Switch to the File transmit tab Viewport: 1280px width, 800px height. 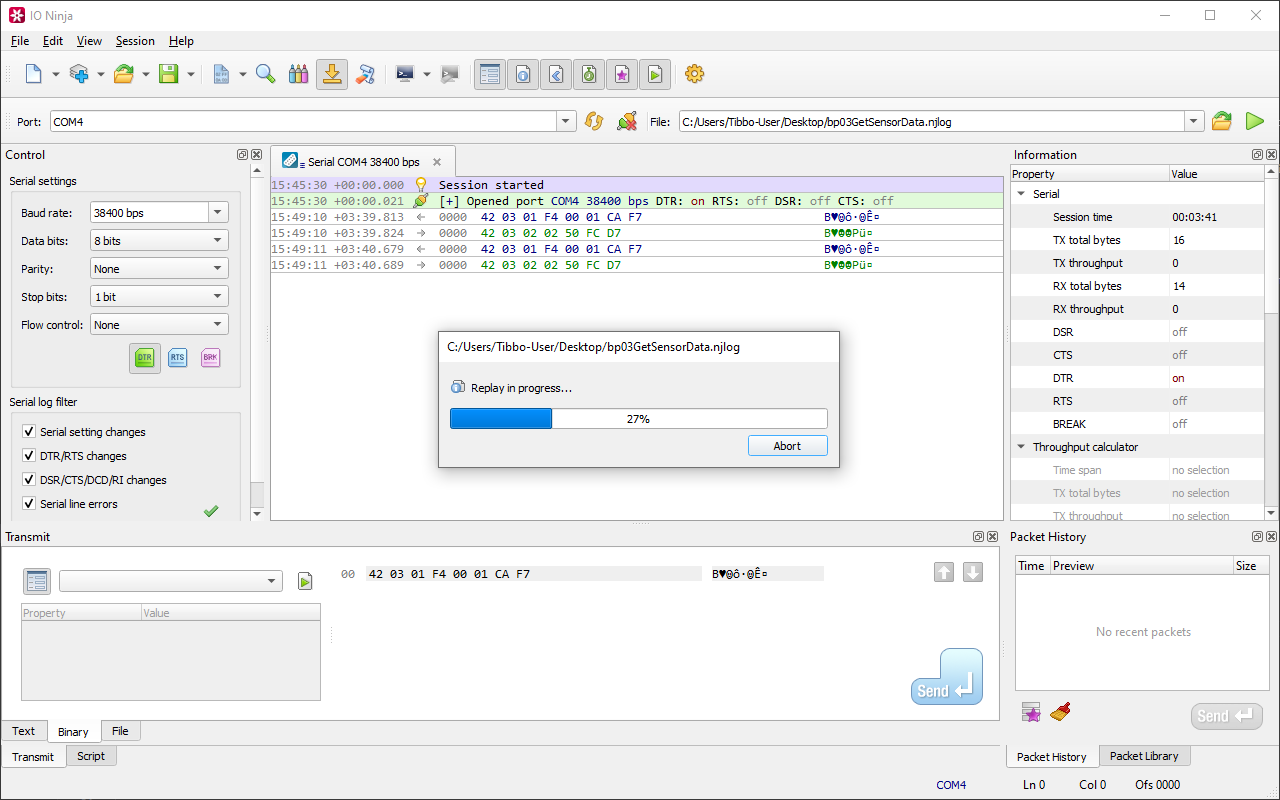pyautogui.click(x=120, y=731)
